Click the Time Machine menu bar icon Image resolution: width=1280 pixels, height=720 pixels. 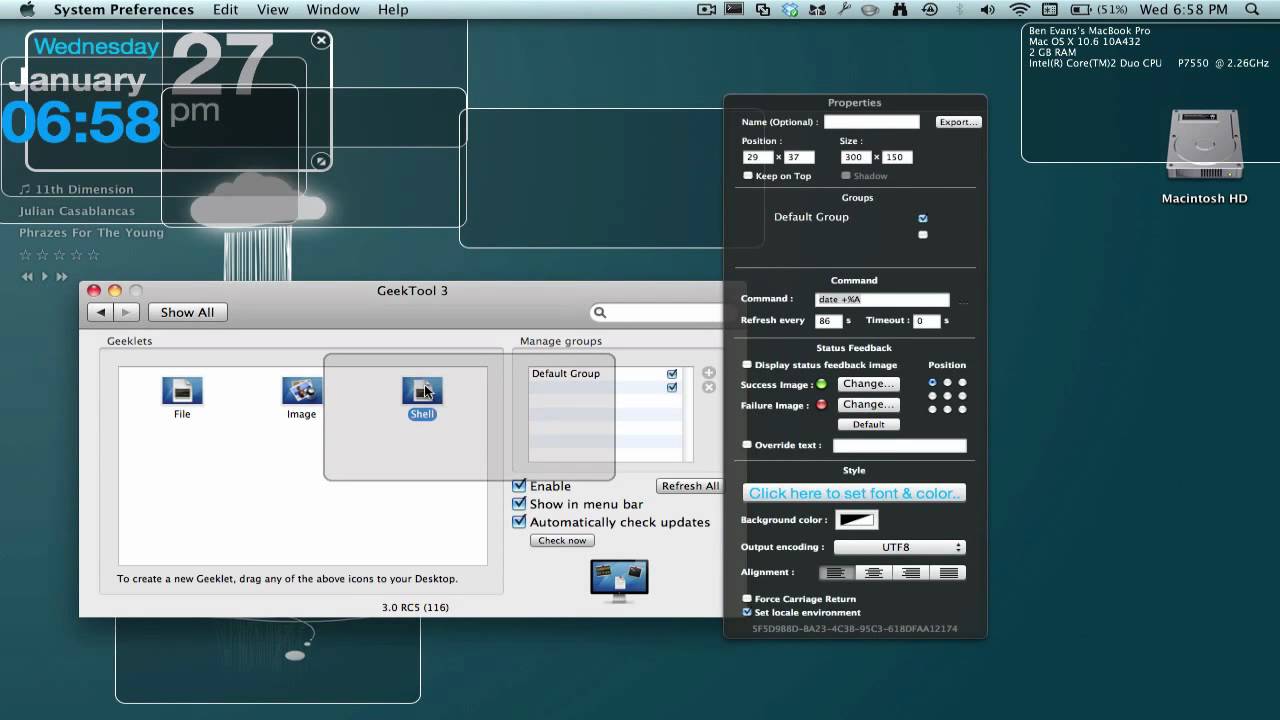point(929,9)
